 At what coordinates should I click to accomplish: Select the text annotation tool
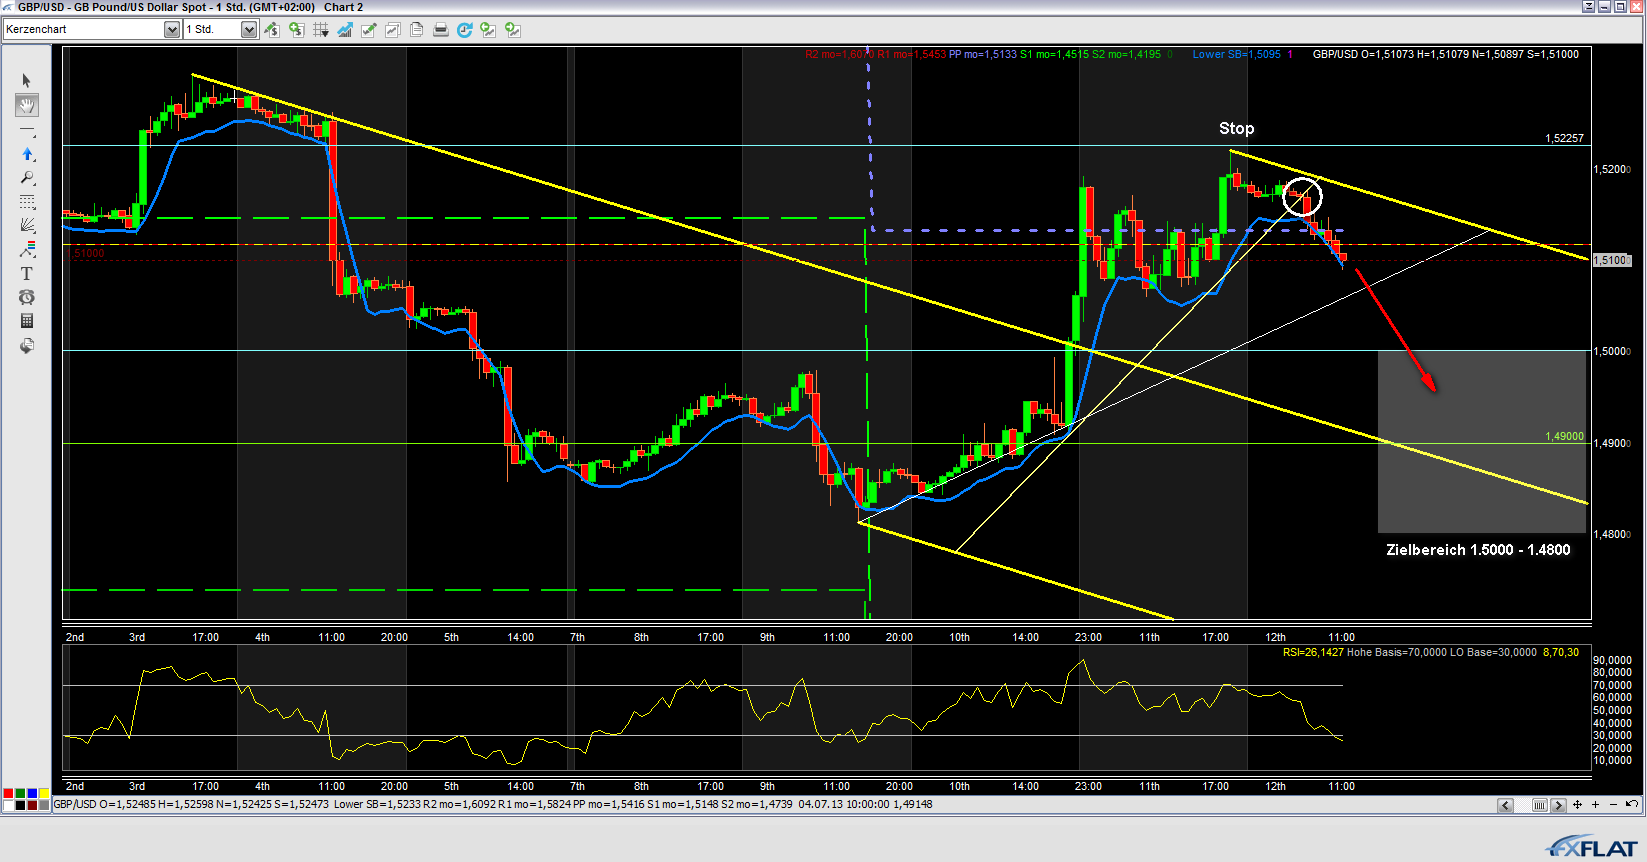point(27,273)
